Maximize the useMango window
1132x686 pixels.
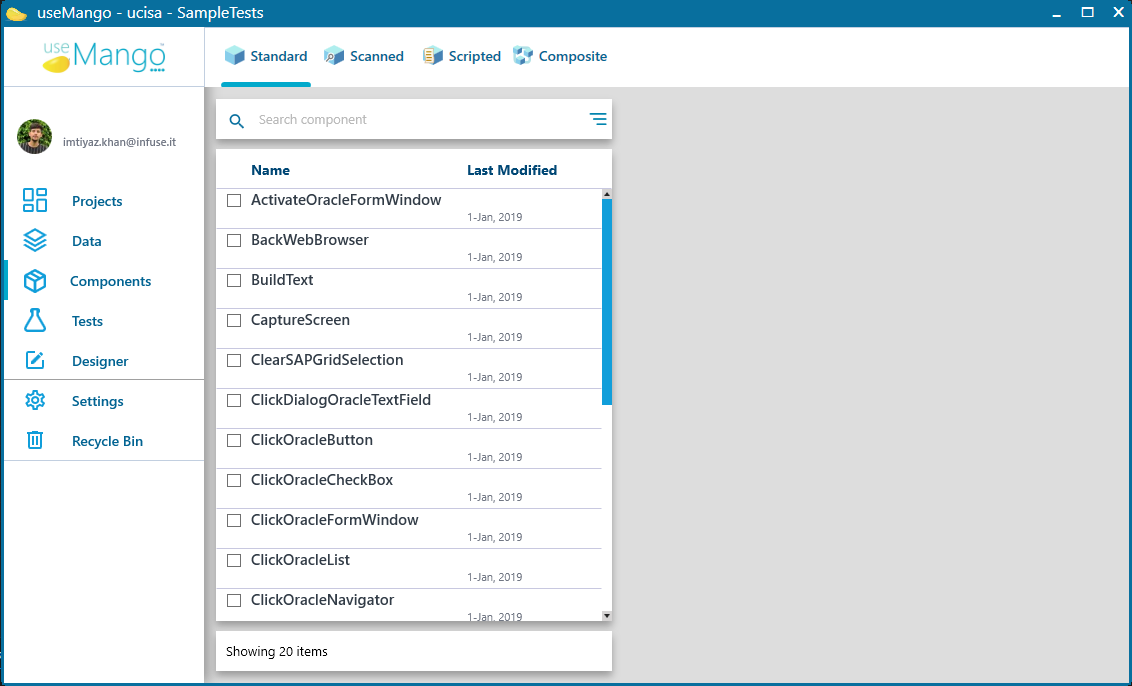click(x=1087, y=12)
